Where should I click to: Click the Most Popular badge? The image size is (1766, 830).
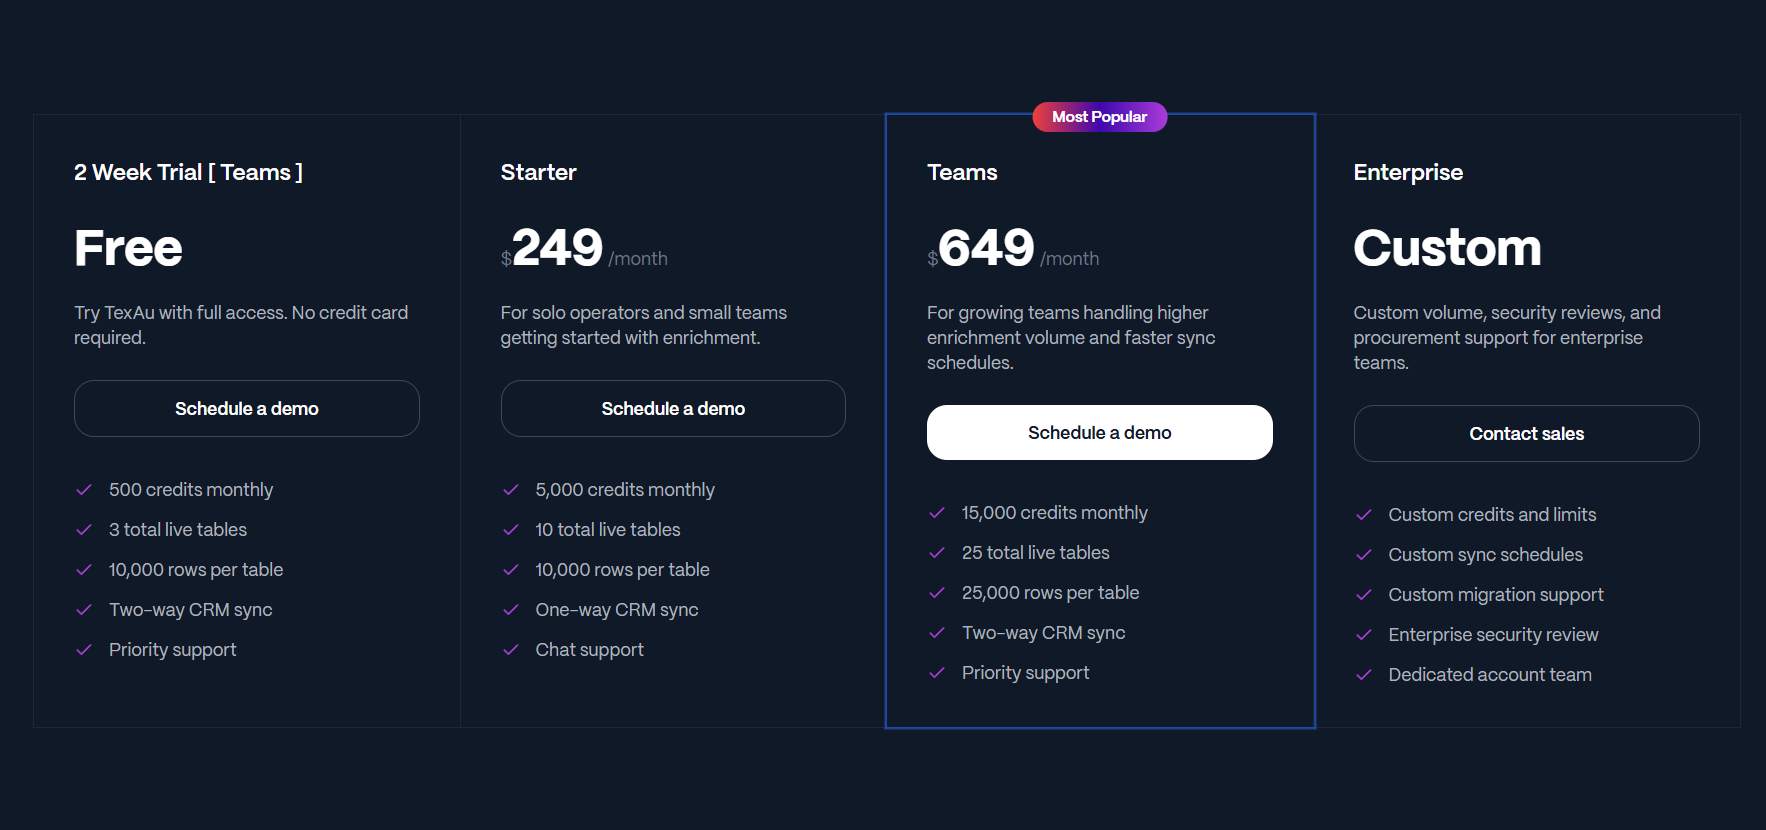point(1099,117)
